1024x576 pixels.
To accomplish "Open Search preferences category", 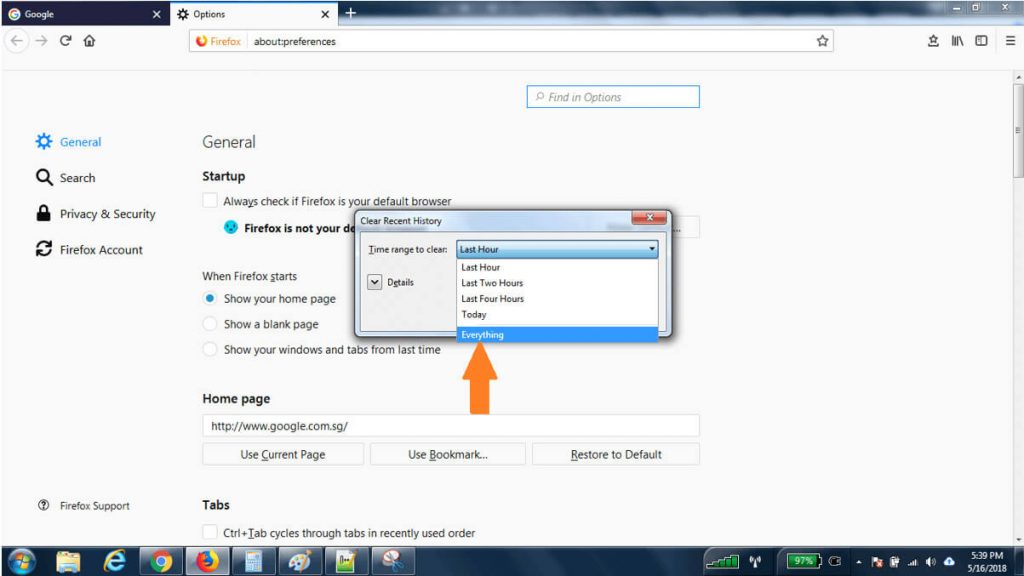I will (65, 178).
